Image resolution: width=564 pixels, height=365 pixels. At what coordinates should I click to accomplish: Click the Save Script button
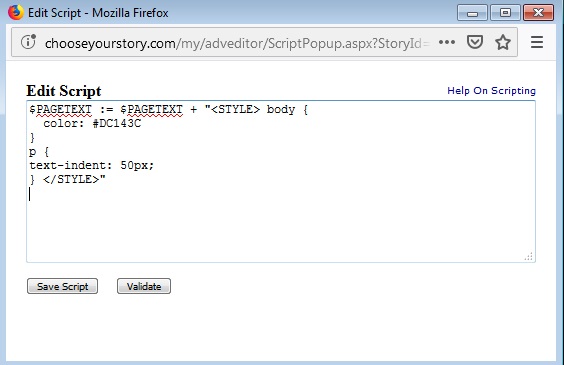[62, 286]
